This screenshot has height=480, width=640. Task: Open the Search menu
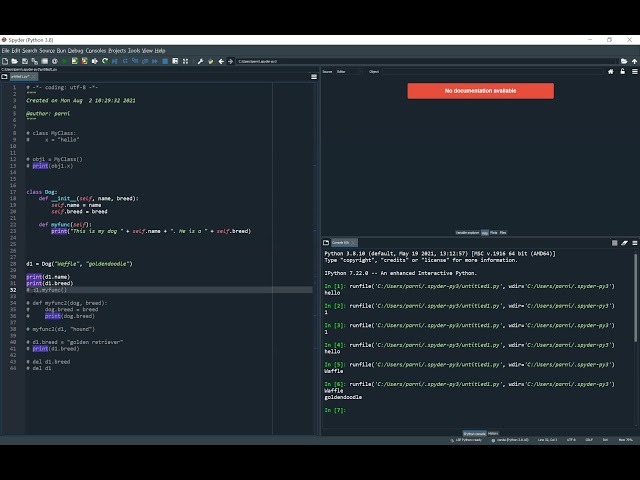(29, 51)
